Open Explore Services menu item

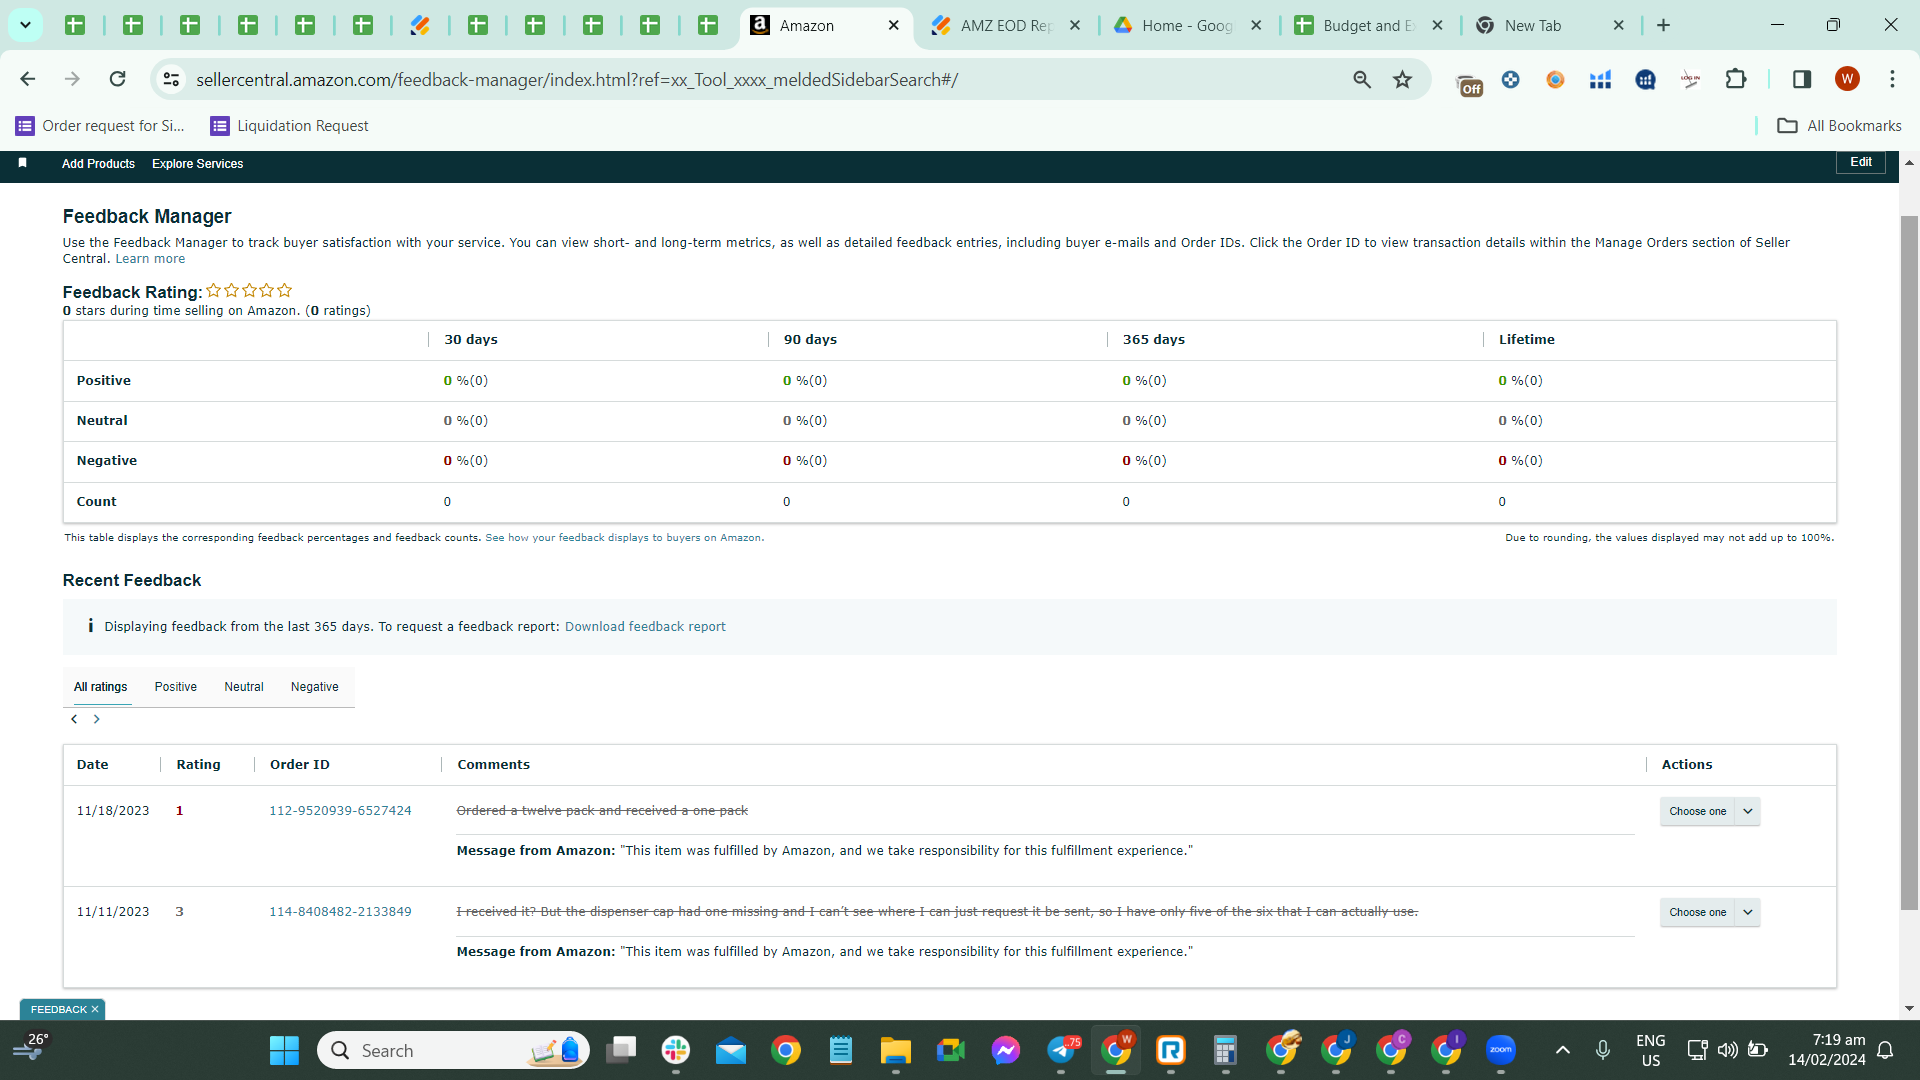click(x=197, y=164)
